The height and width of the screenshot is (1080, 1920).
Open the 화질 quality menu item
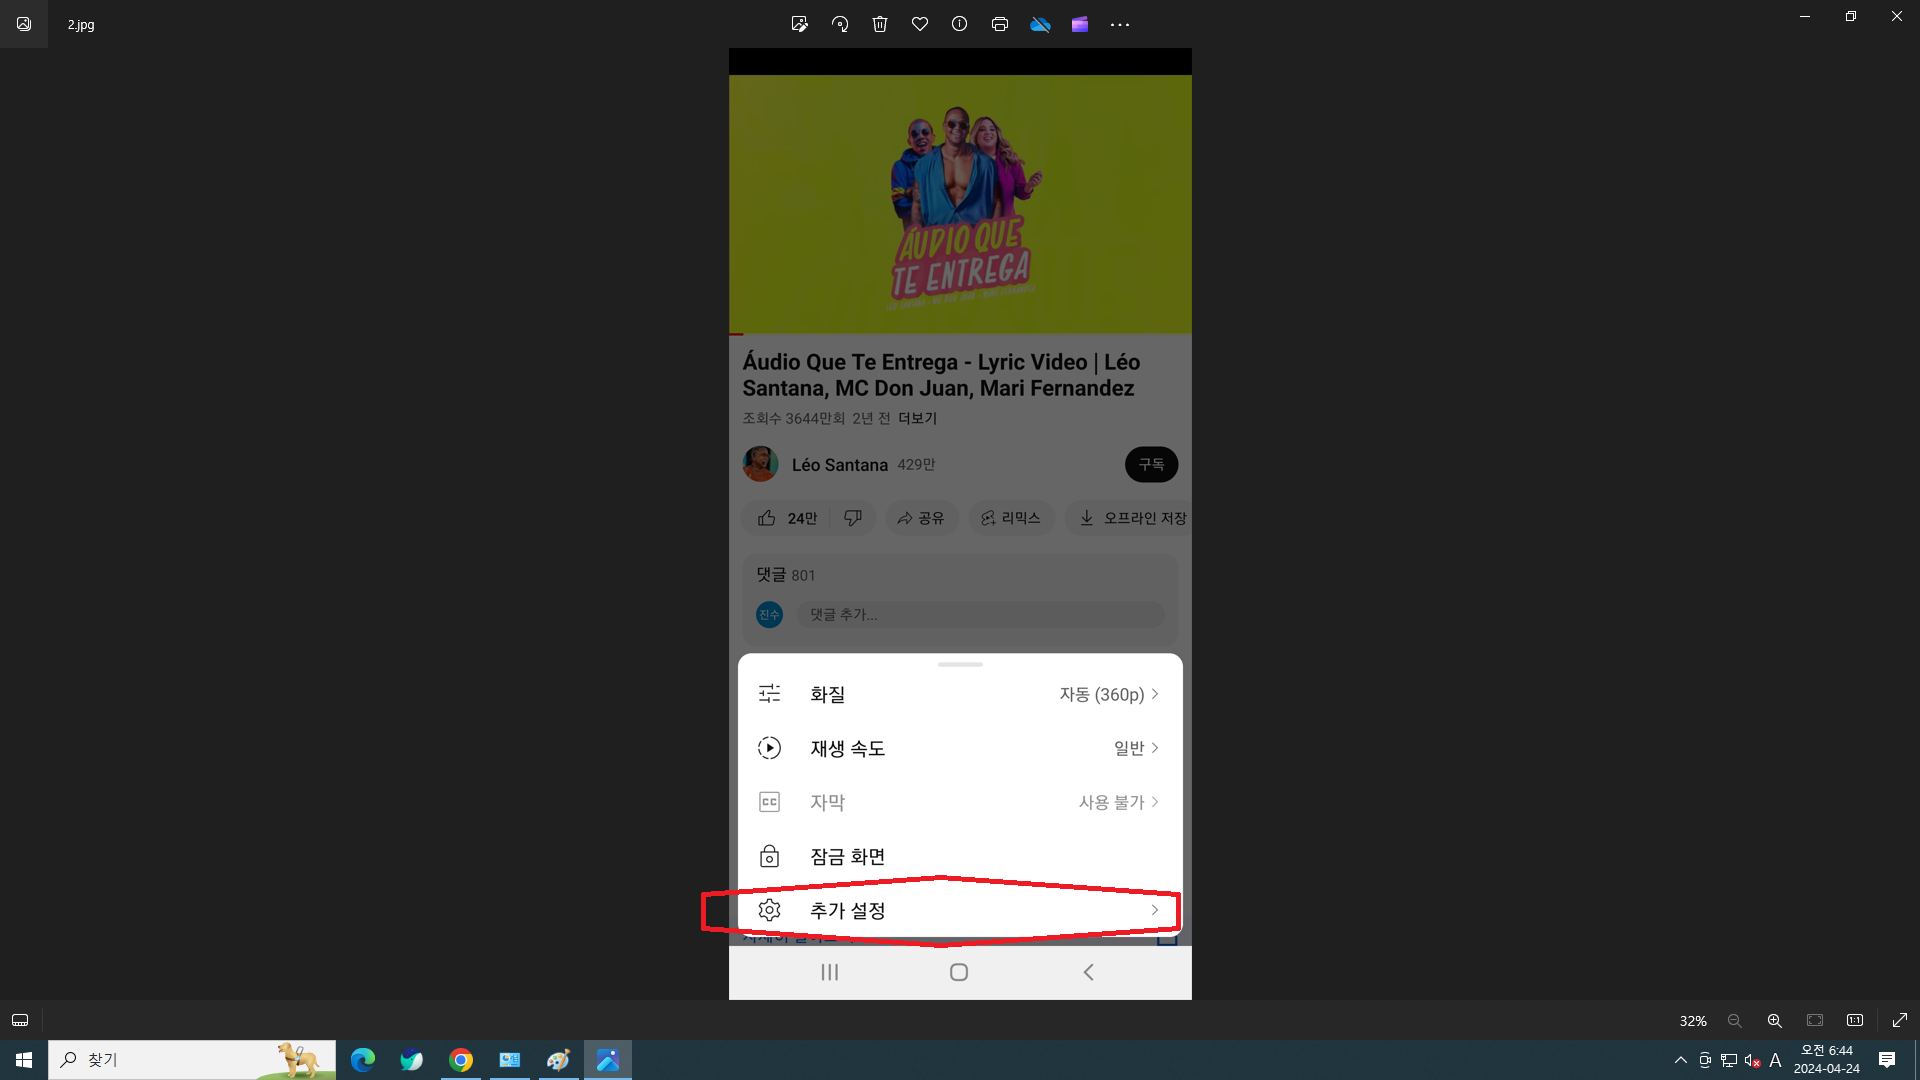click(960, 694)
